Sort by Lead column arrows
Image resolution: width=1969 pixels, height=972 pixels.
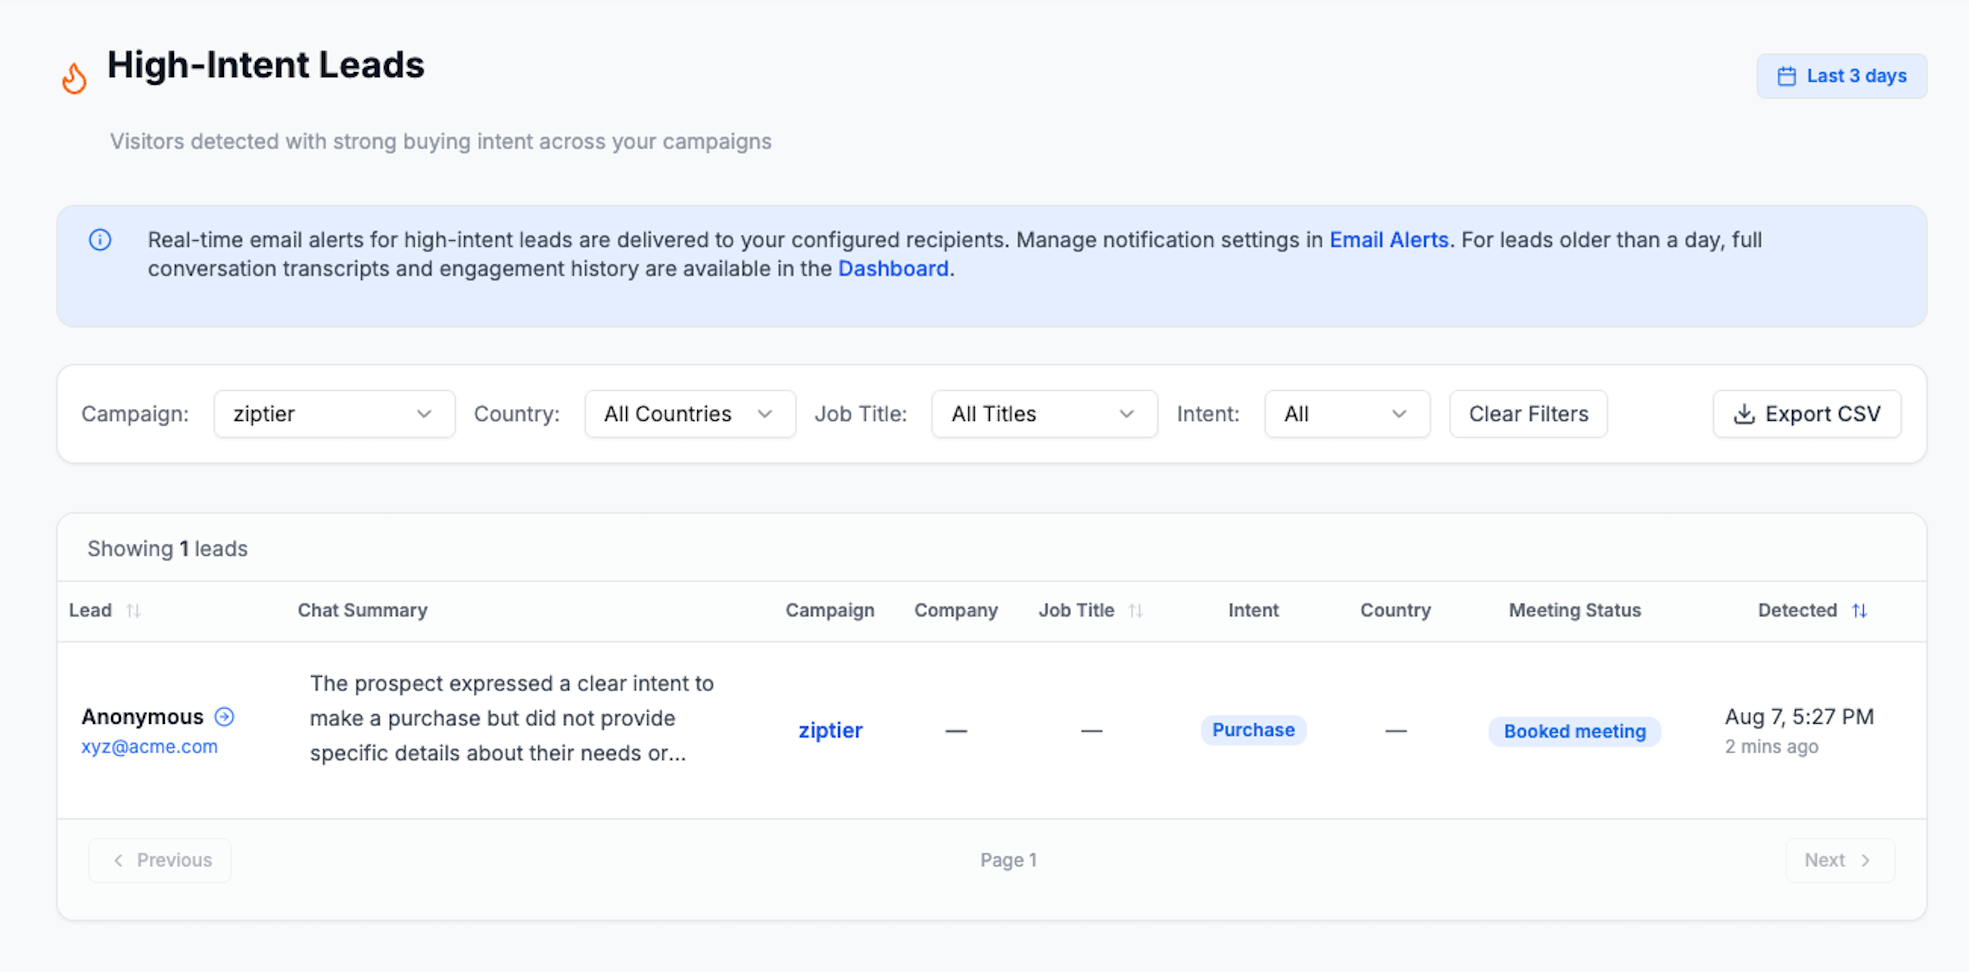[x=133, y=610]
